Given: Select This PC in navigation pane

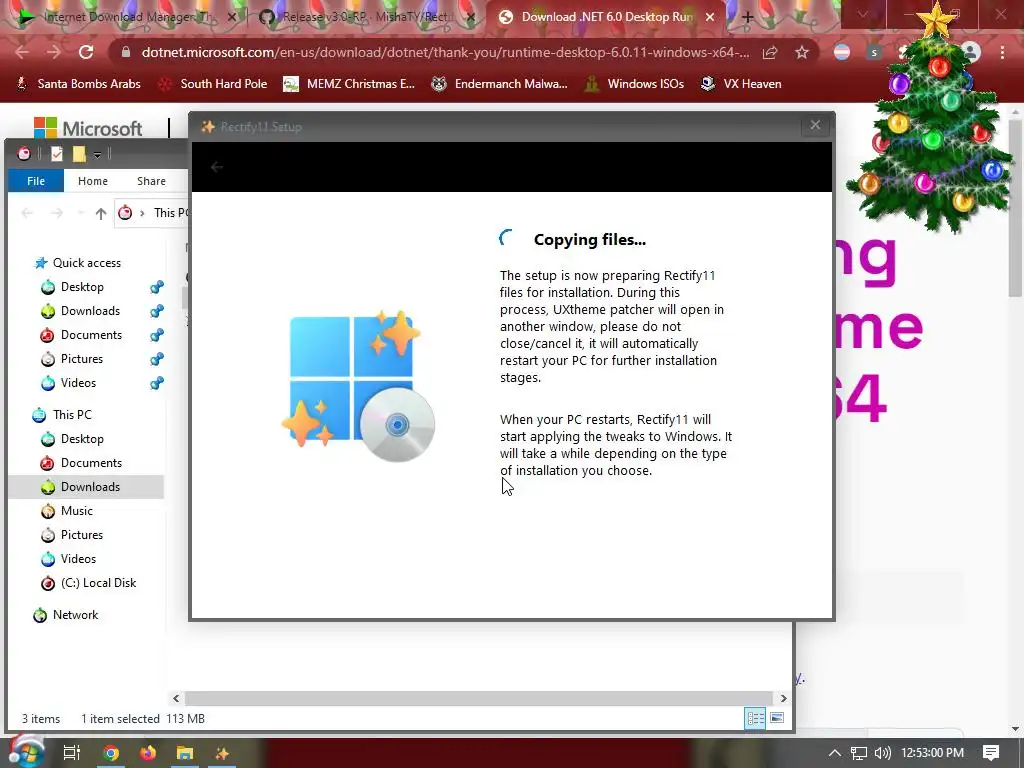Looking at the screenshot, I should [72, 415].
